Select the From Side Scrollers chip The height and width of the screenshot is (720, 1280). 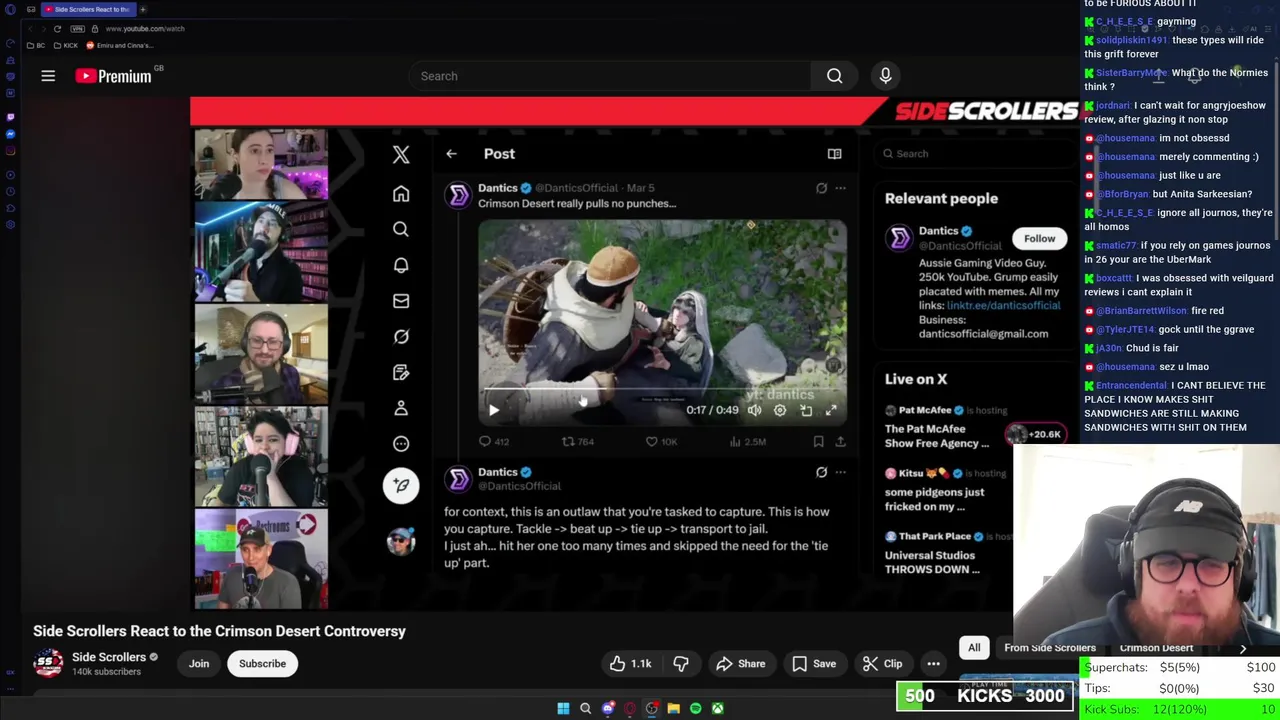pos(1050,648)
